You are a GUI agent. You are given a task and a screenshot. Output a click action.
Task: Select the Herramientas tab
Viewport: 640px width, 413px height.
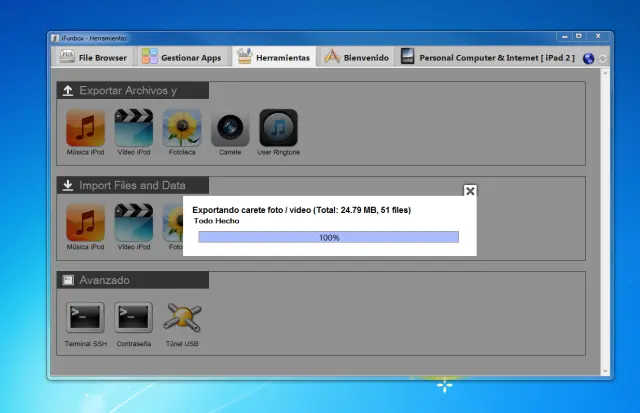pyautogui.click(x=273, y=58)
